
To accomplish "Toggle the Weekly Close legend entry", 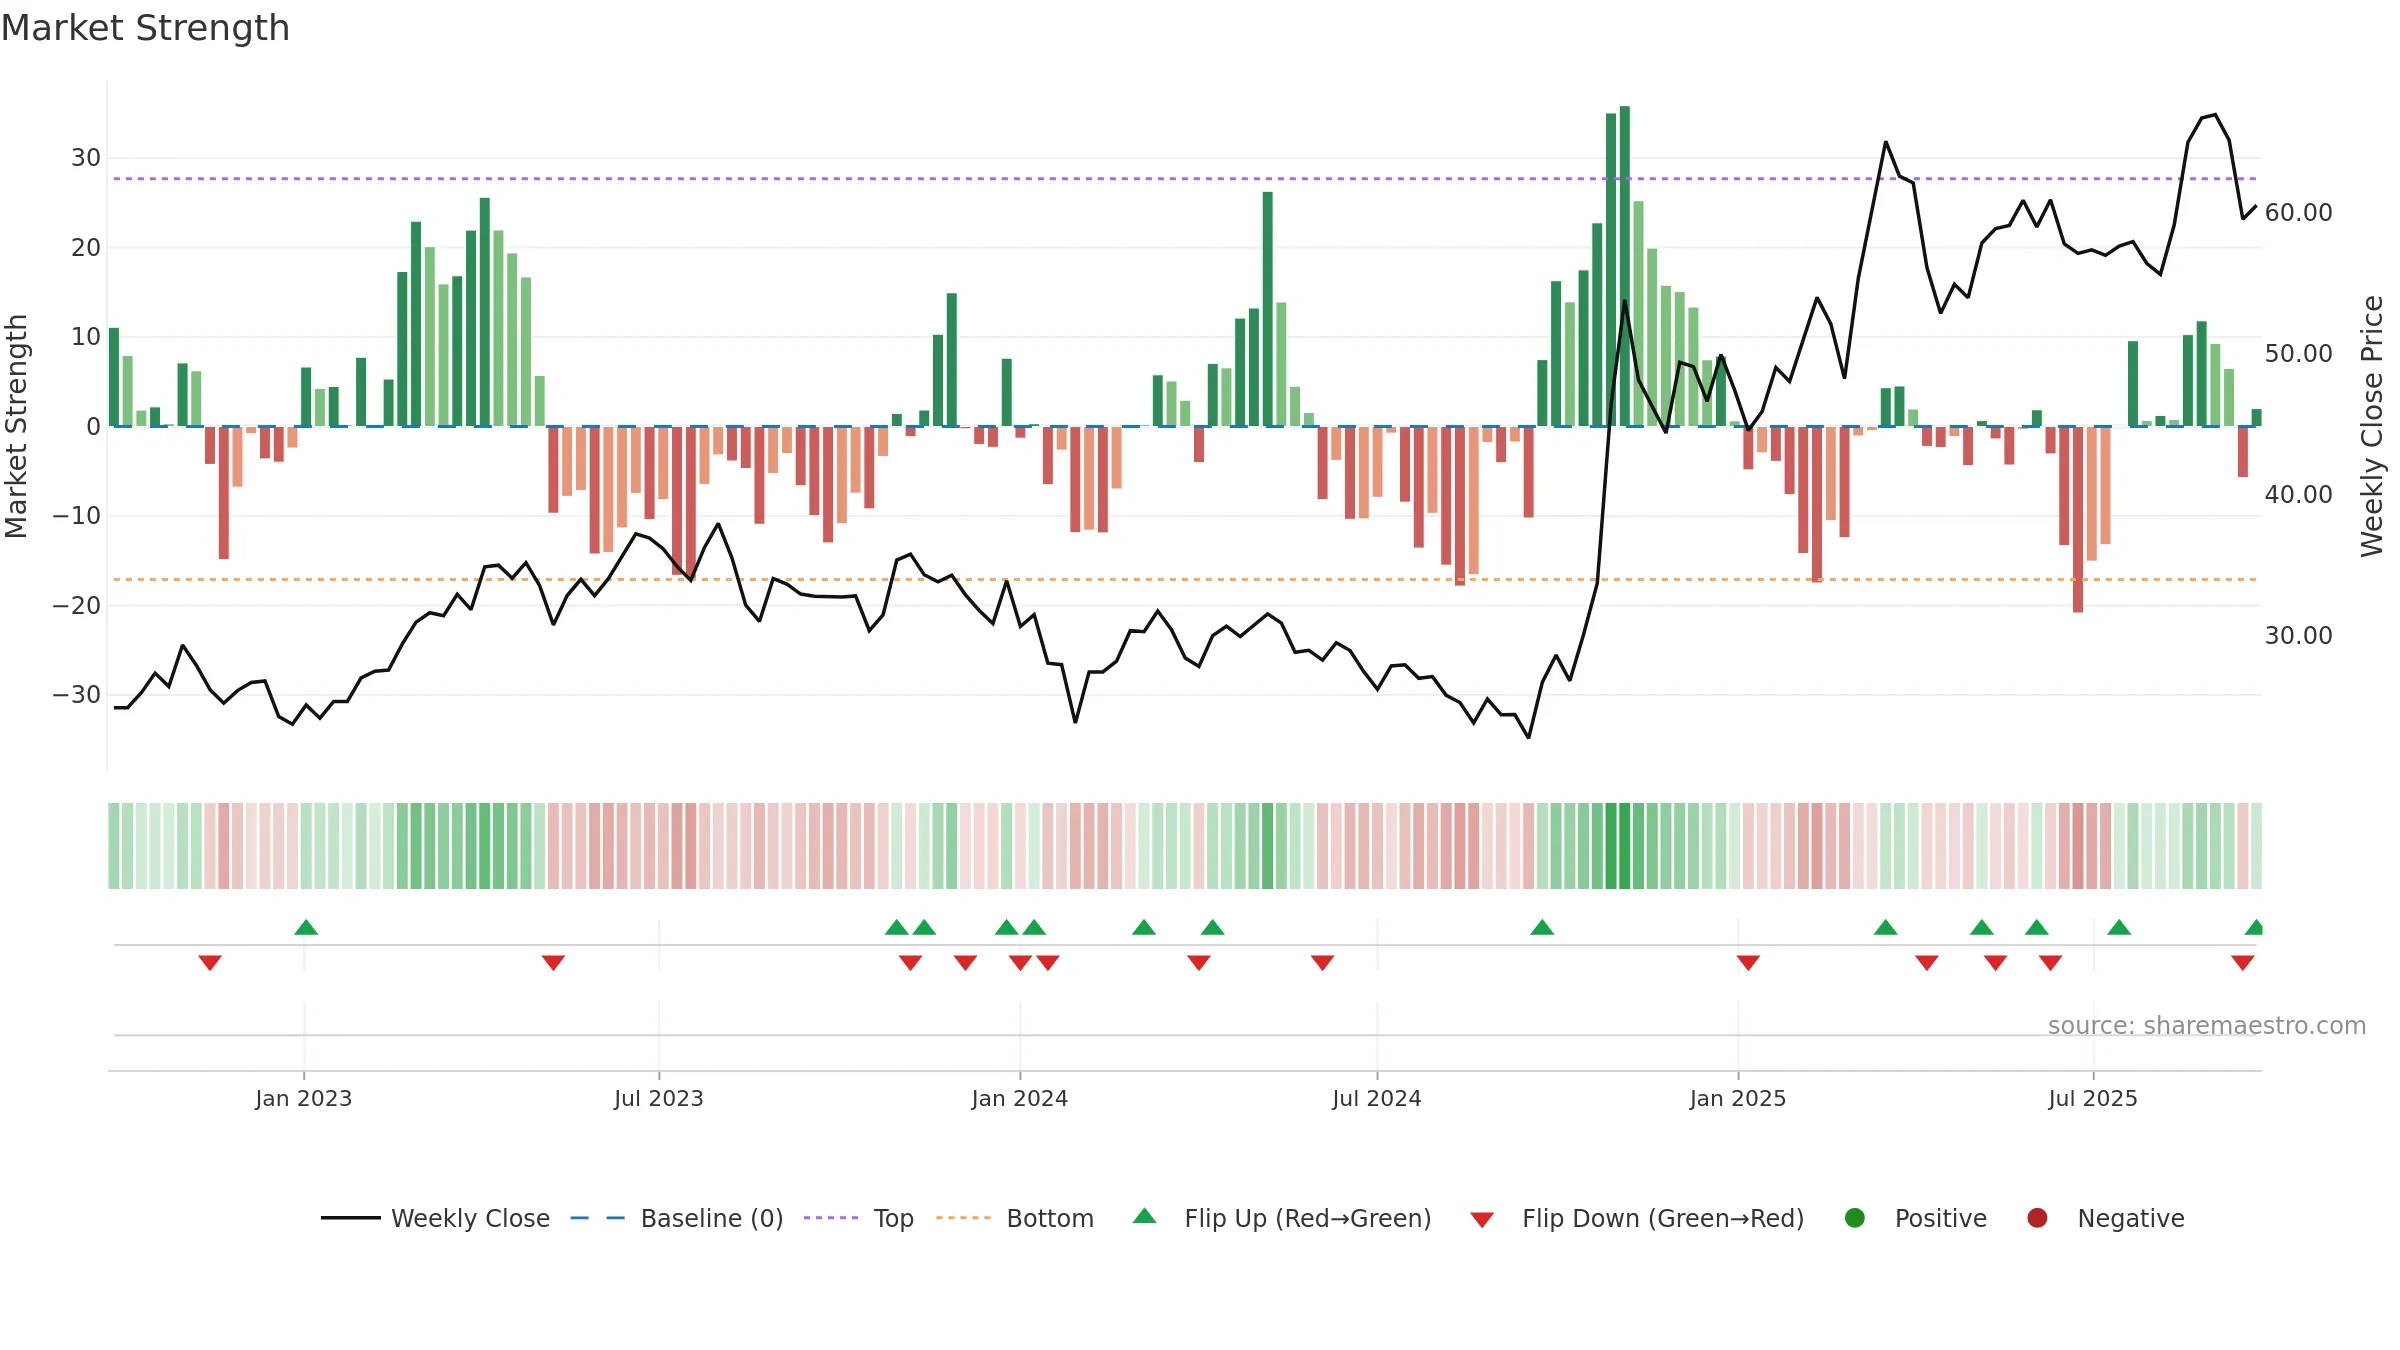I will [435, 1218].
